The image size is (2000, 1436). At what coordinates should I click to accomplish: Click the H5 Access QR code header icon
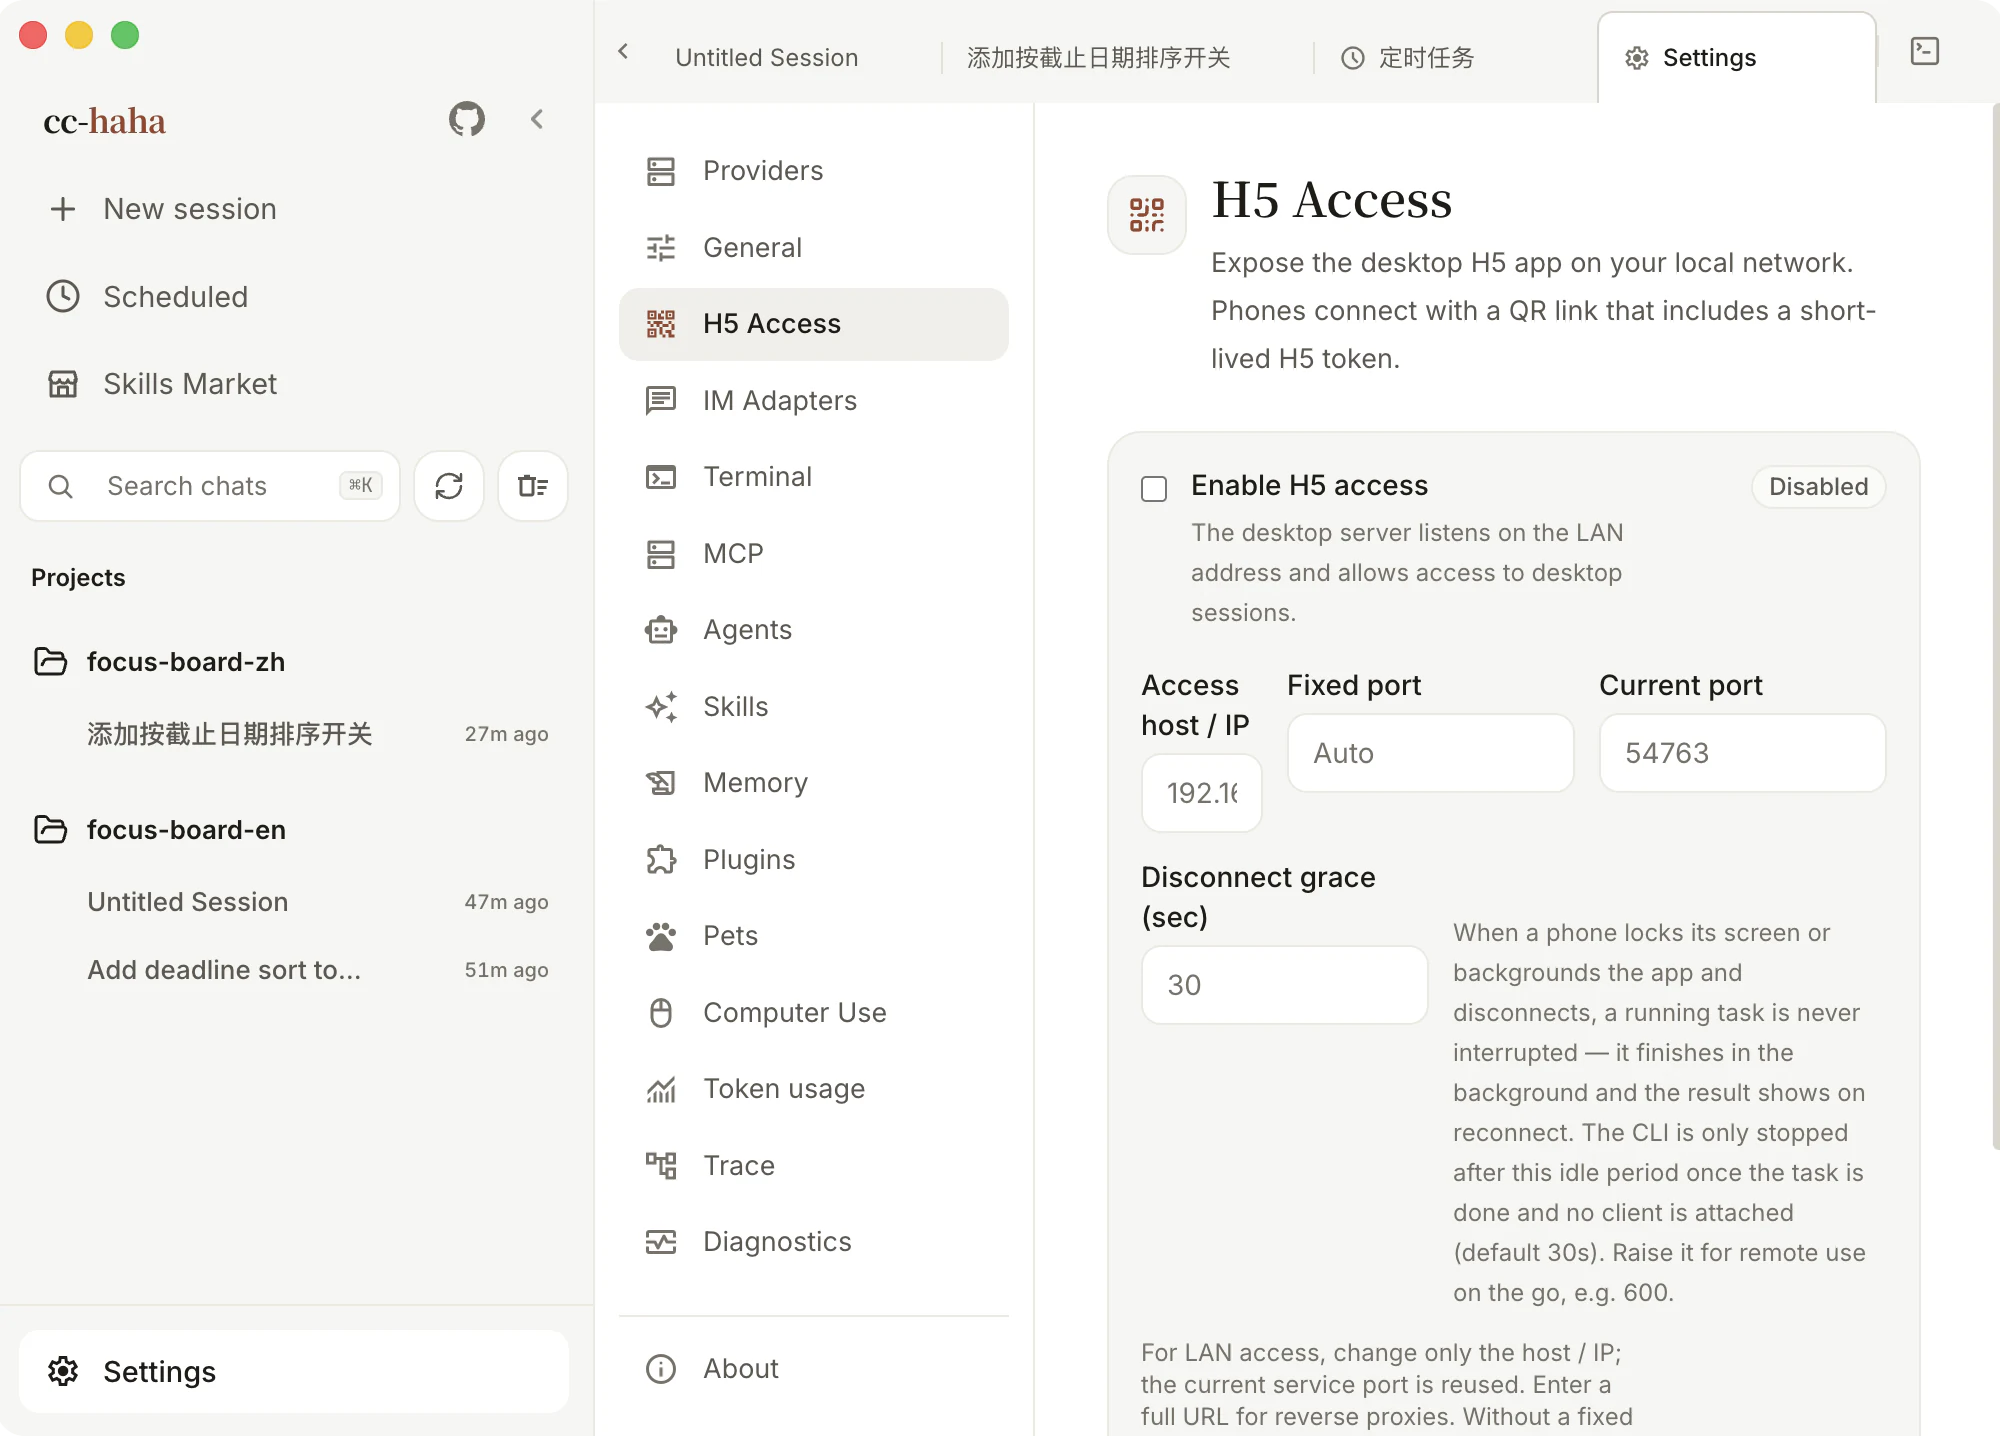1147,215
